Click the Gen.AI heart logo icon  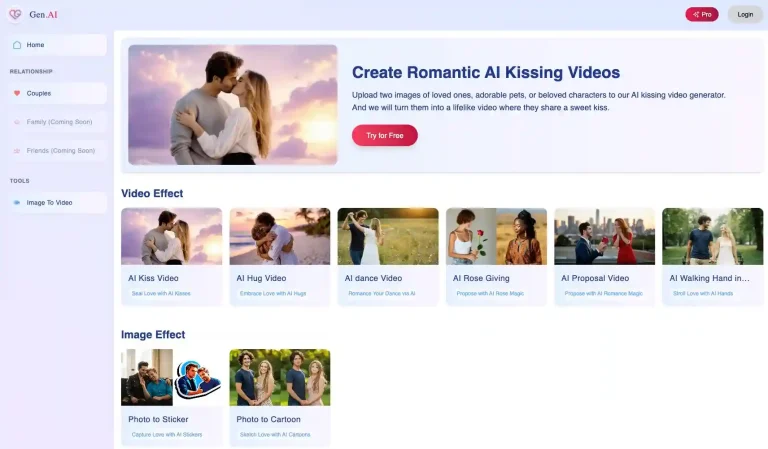[17, 14]
